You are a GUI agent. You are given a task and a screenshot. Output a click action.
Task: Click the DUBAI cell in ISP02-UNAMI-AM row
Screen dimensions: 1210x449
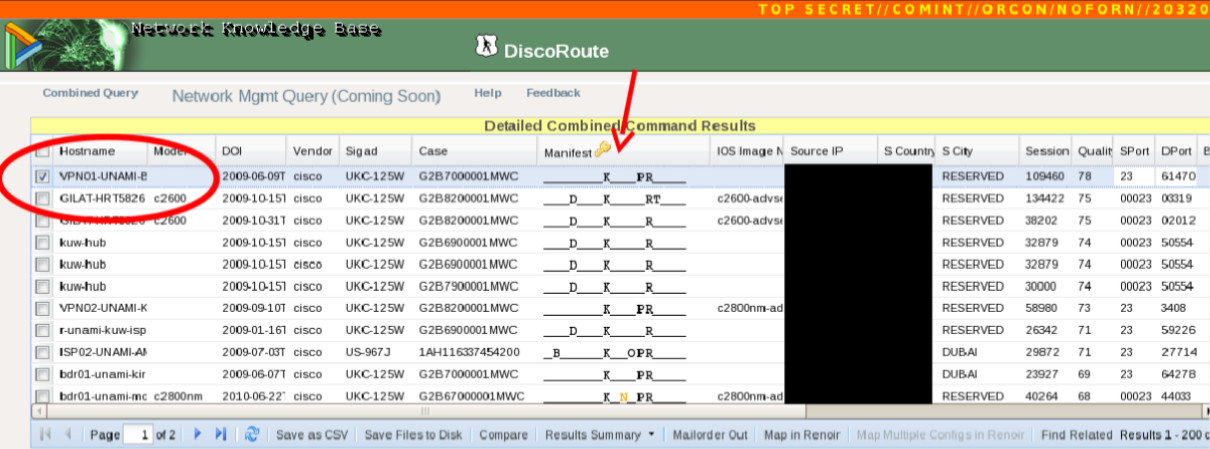[960, 352]
